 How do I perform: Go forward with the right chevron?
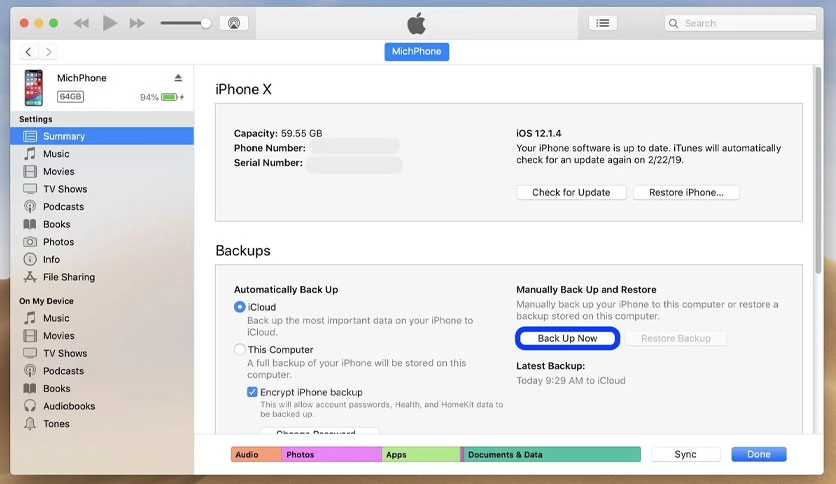coord(49,52)
